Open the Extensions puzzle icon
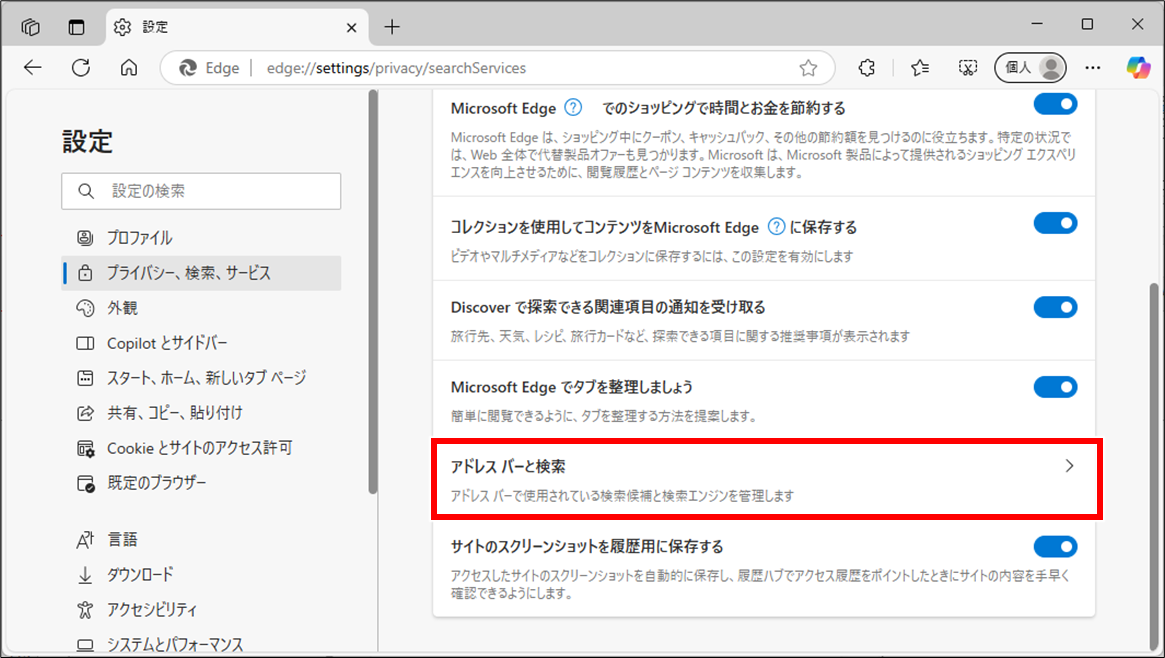The image size is (1165, 658). (866, 68)
